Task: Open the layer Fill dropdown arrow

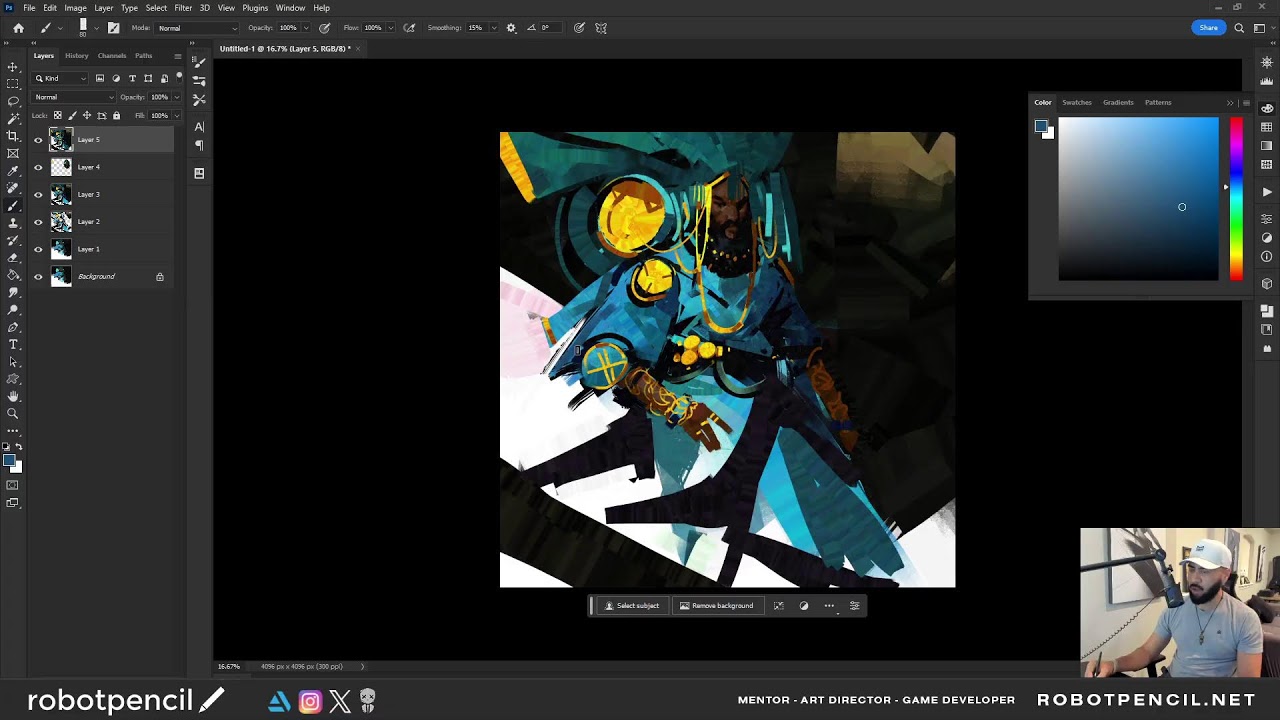Action: tap(176, 115)
